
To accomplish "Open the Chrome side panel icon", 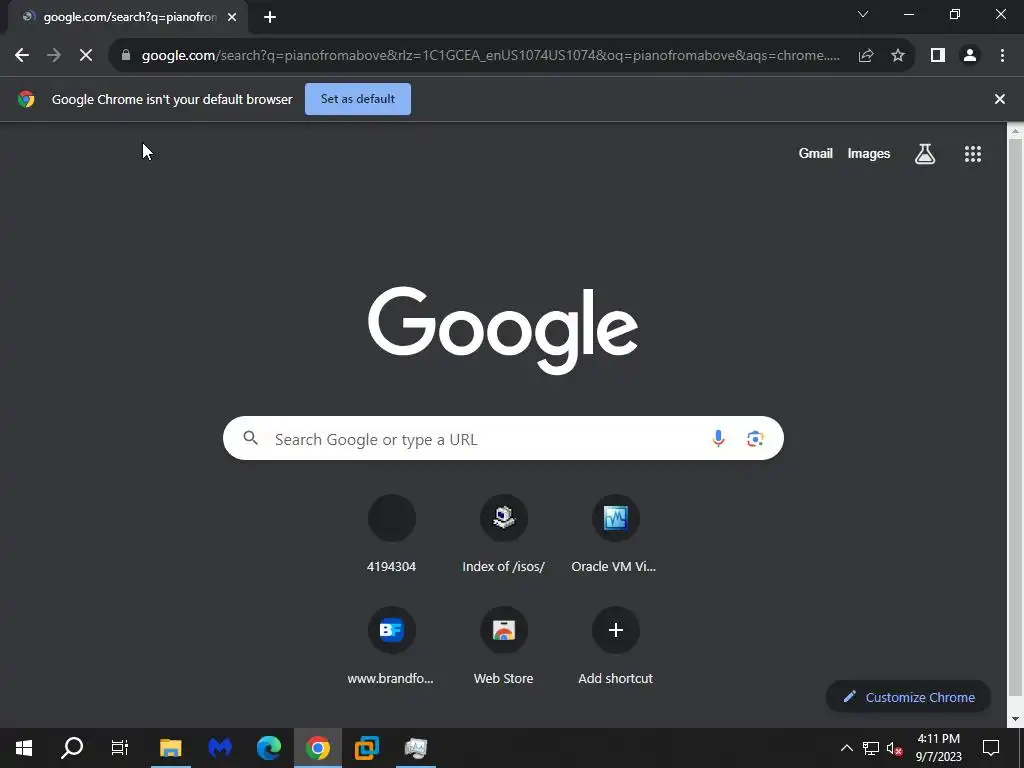I will click(938, 56).
